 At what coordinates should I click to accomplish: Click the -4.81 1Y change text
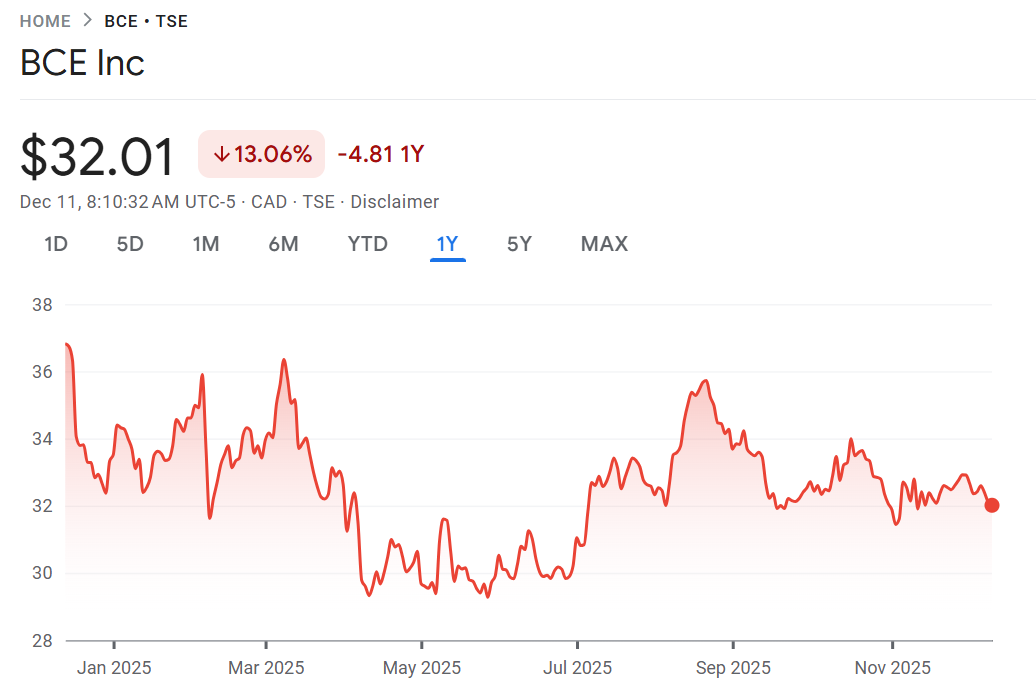tap(381, 155)
